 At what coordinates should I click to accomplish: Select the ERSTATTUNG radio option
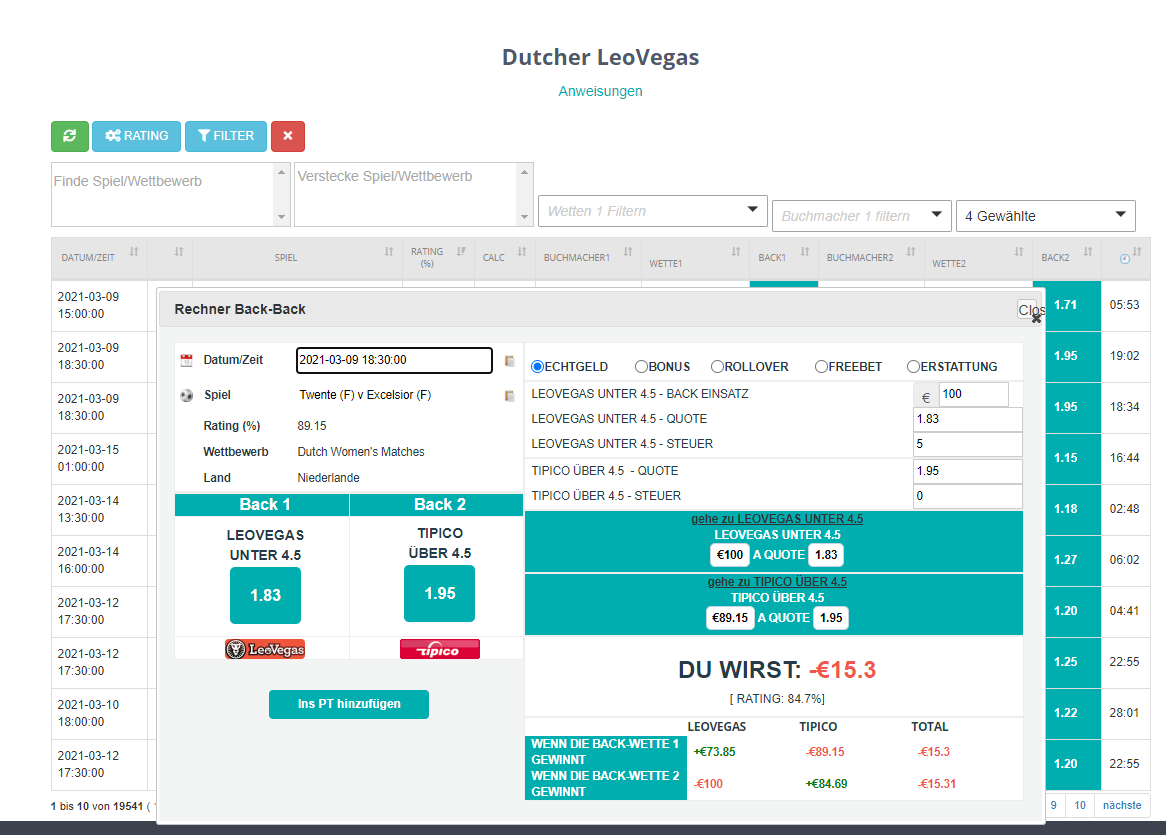(913, 367)
